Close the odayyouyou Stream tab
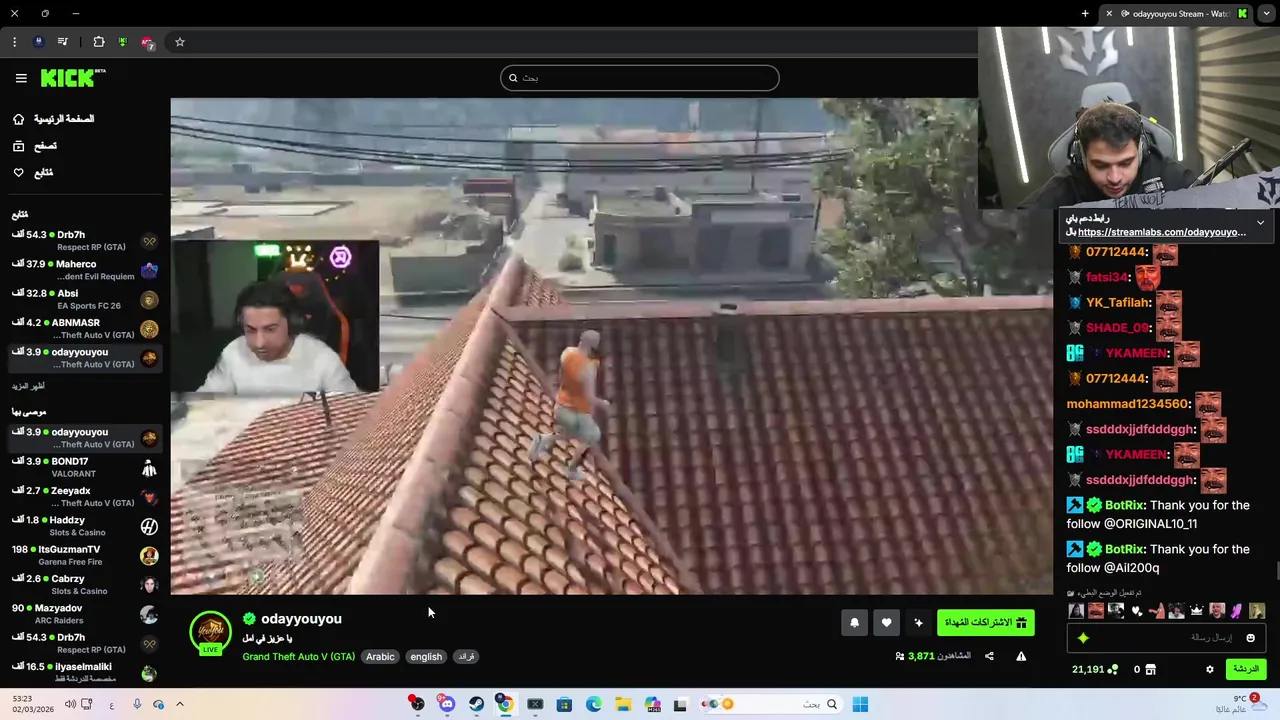 coord(1108,13)
